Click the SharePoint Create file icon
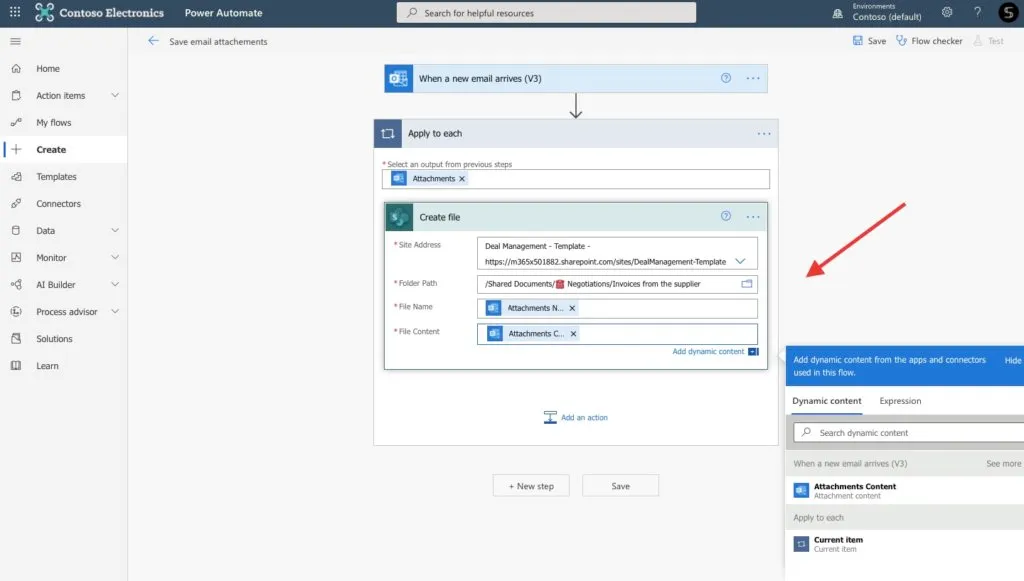Image resolution: width=1024 pixels, height=581 pixels. tap(399, 217)
